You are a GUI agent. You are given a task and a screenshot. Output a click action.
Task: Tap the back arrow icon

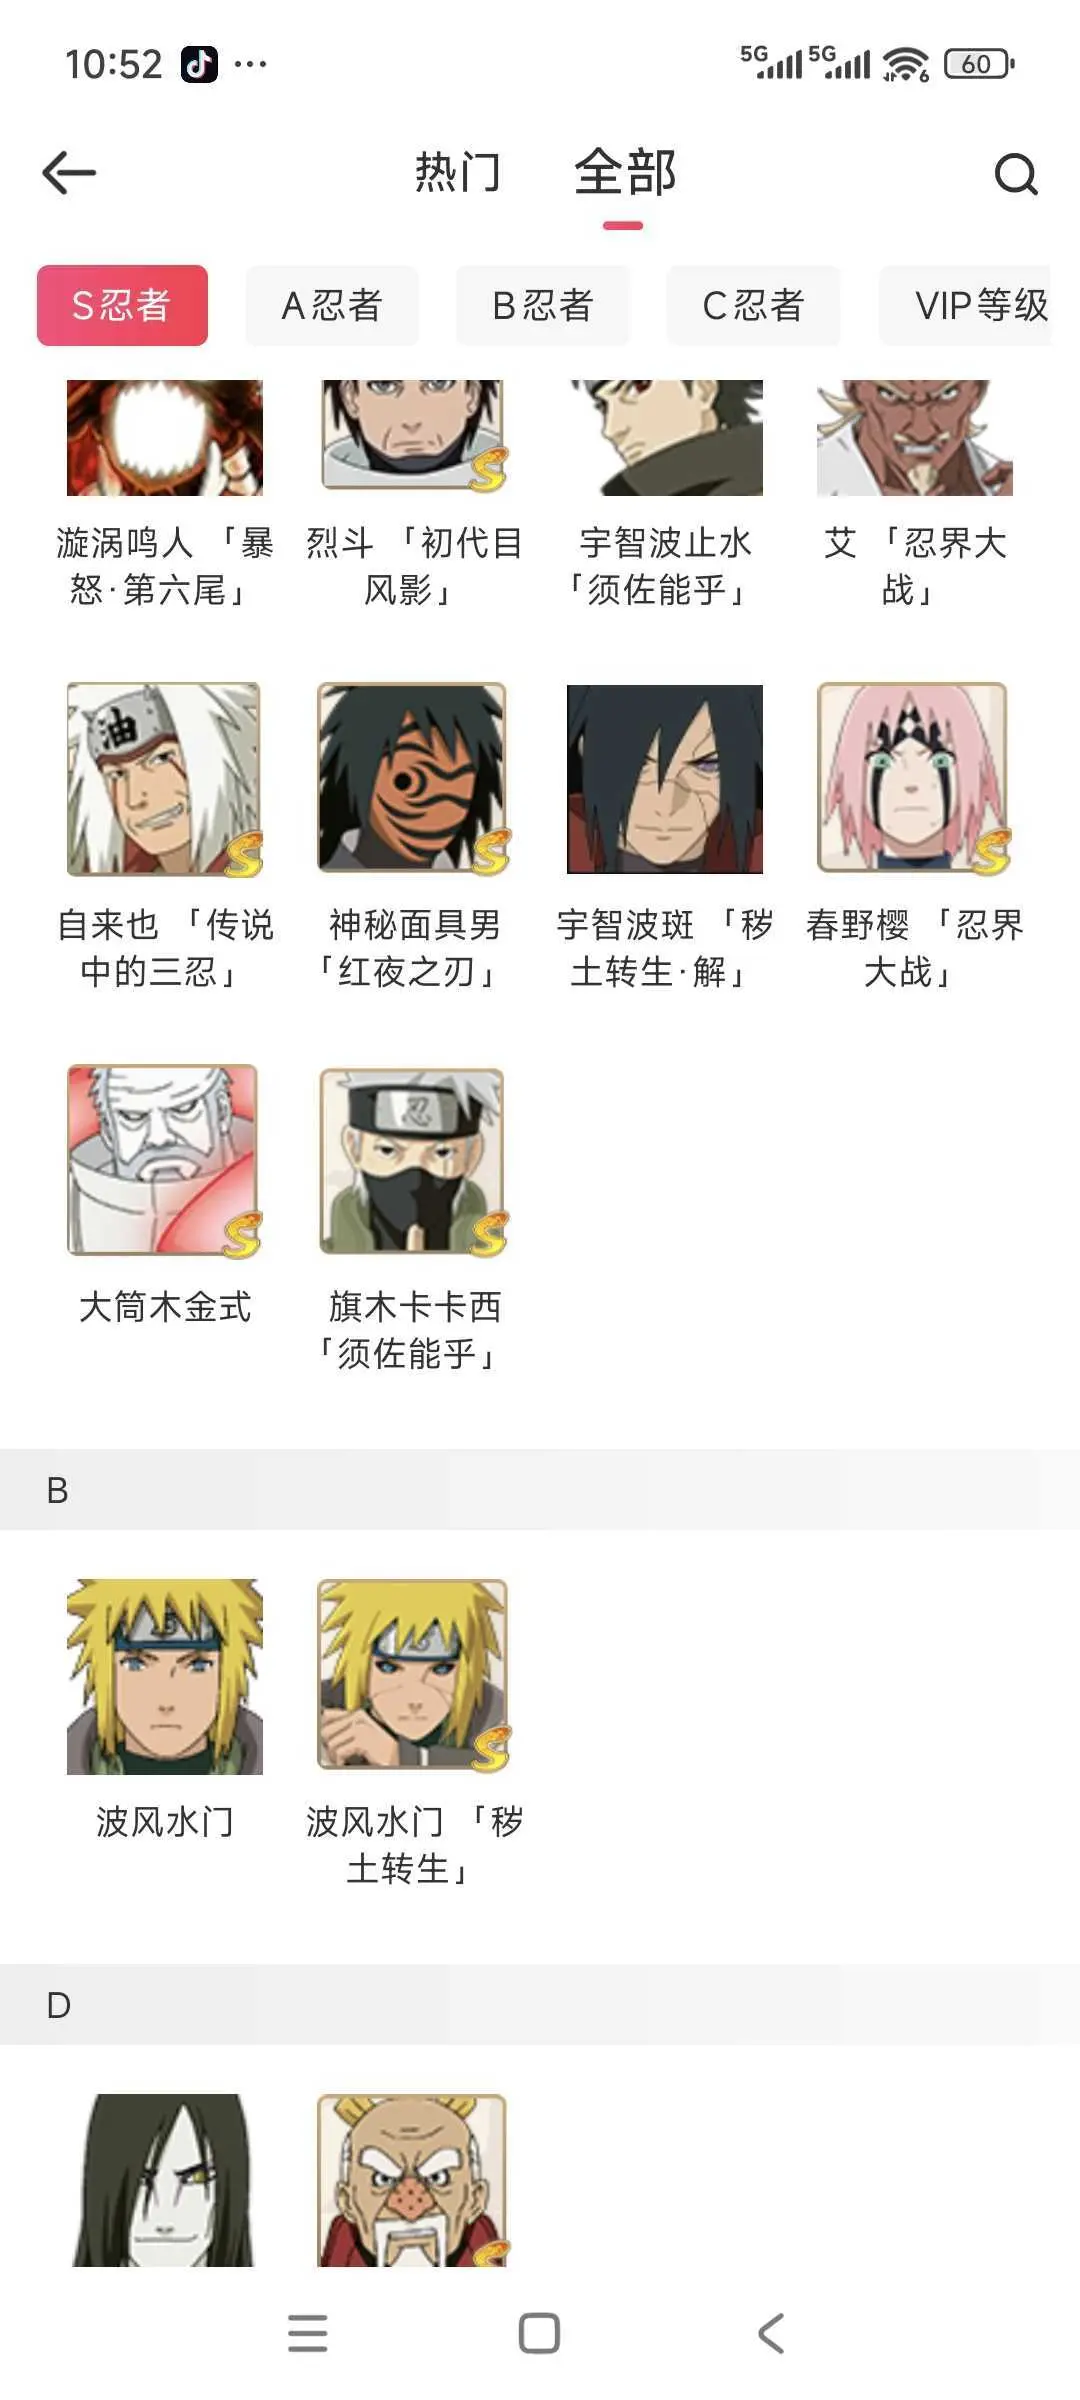coord(69,173)
